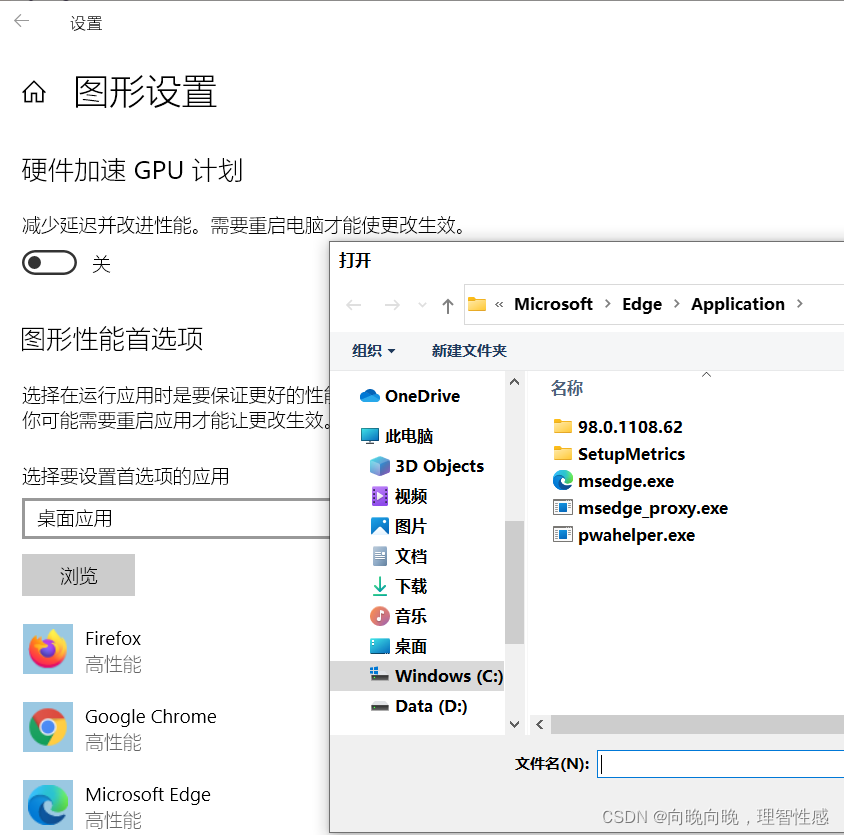
Task: Open the recent locations dropdown chevron
Action: pos(423,305)
